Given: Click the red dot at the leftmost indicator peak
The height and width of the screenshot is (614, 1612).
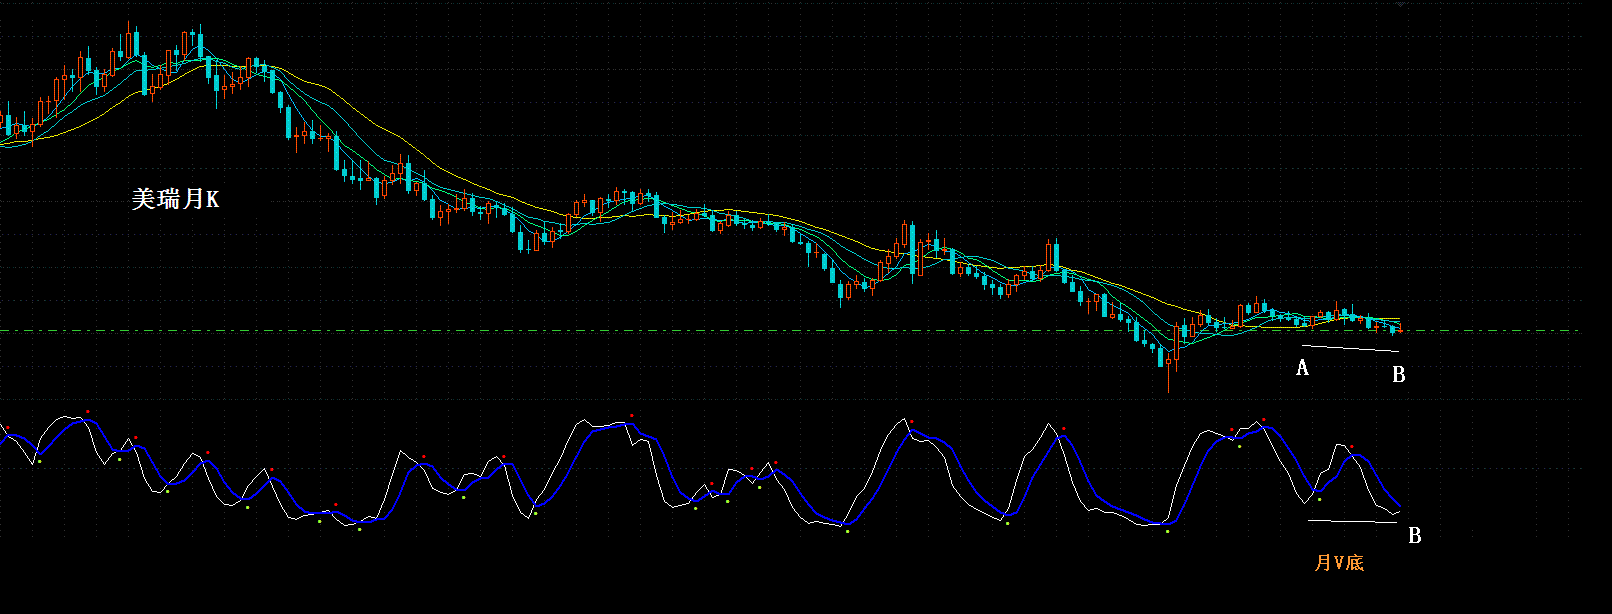Looking at the screenshot, I should tap(7, 428).
